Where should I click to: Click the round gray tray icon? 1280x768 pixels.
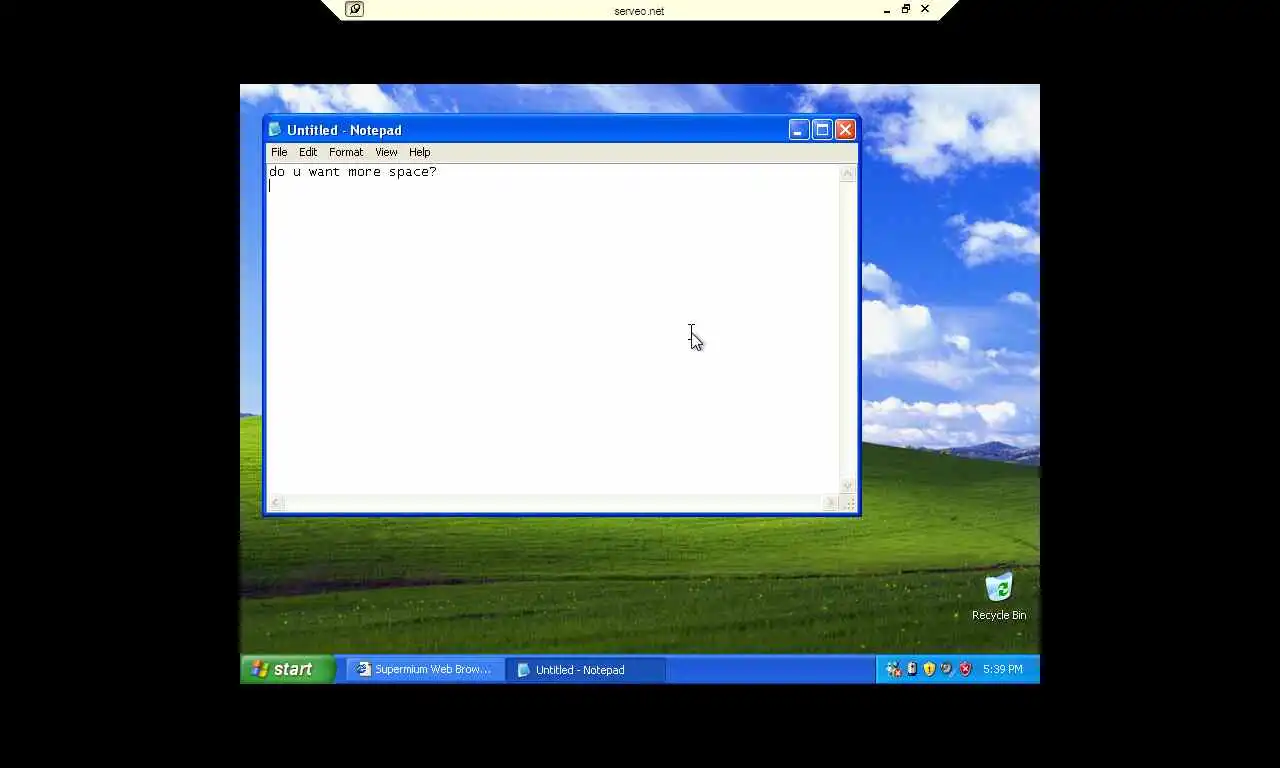(x=947, y=669)
